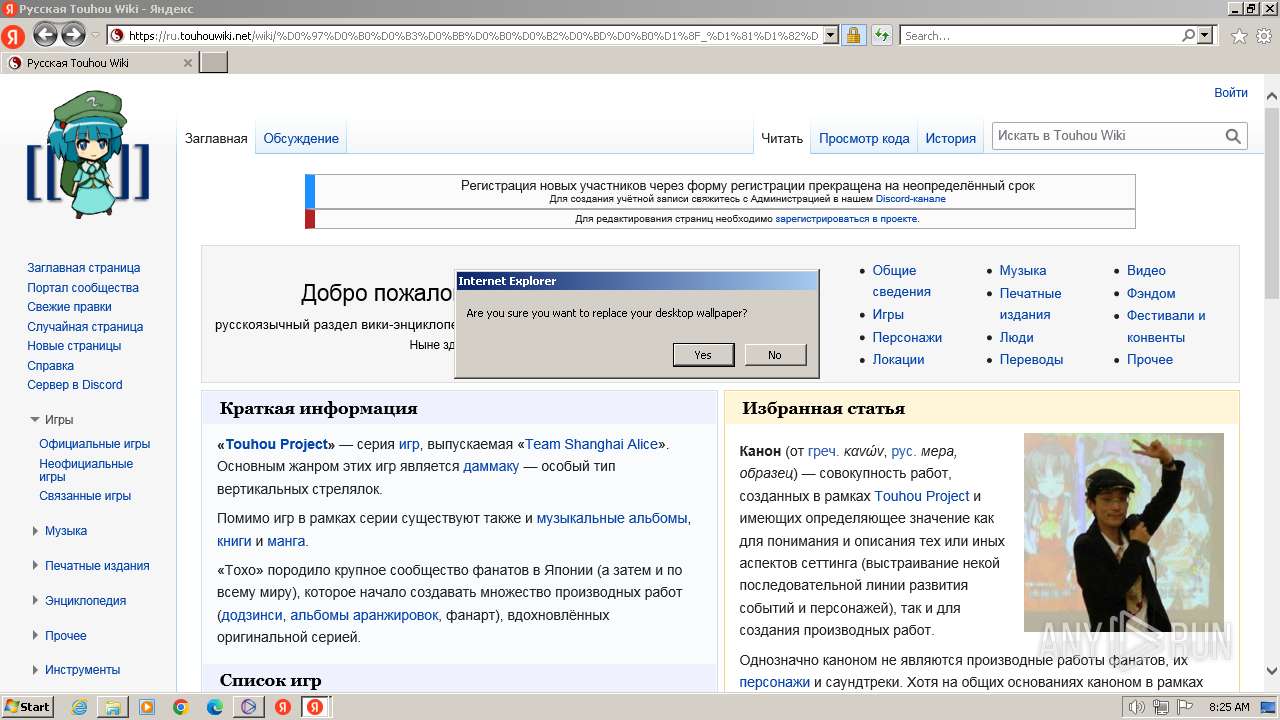Click the network tray icon
Viewport: 1280px width, 720px height.
click(1161, 707)
